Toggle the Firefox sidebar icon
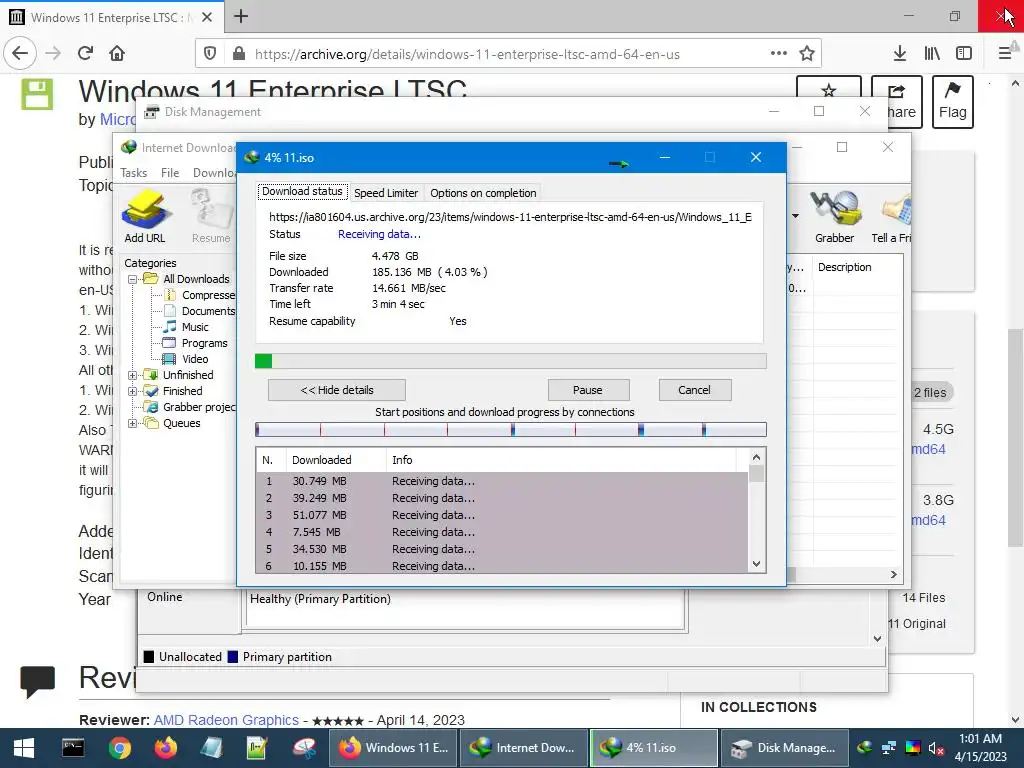The height and width of the screenshot is (768, 1024). tap(963, 54)
